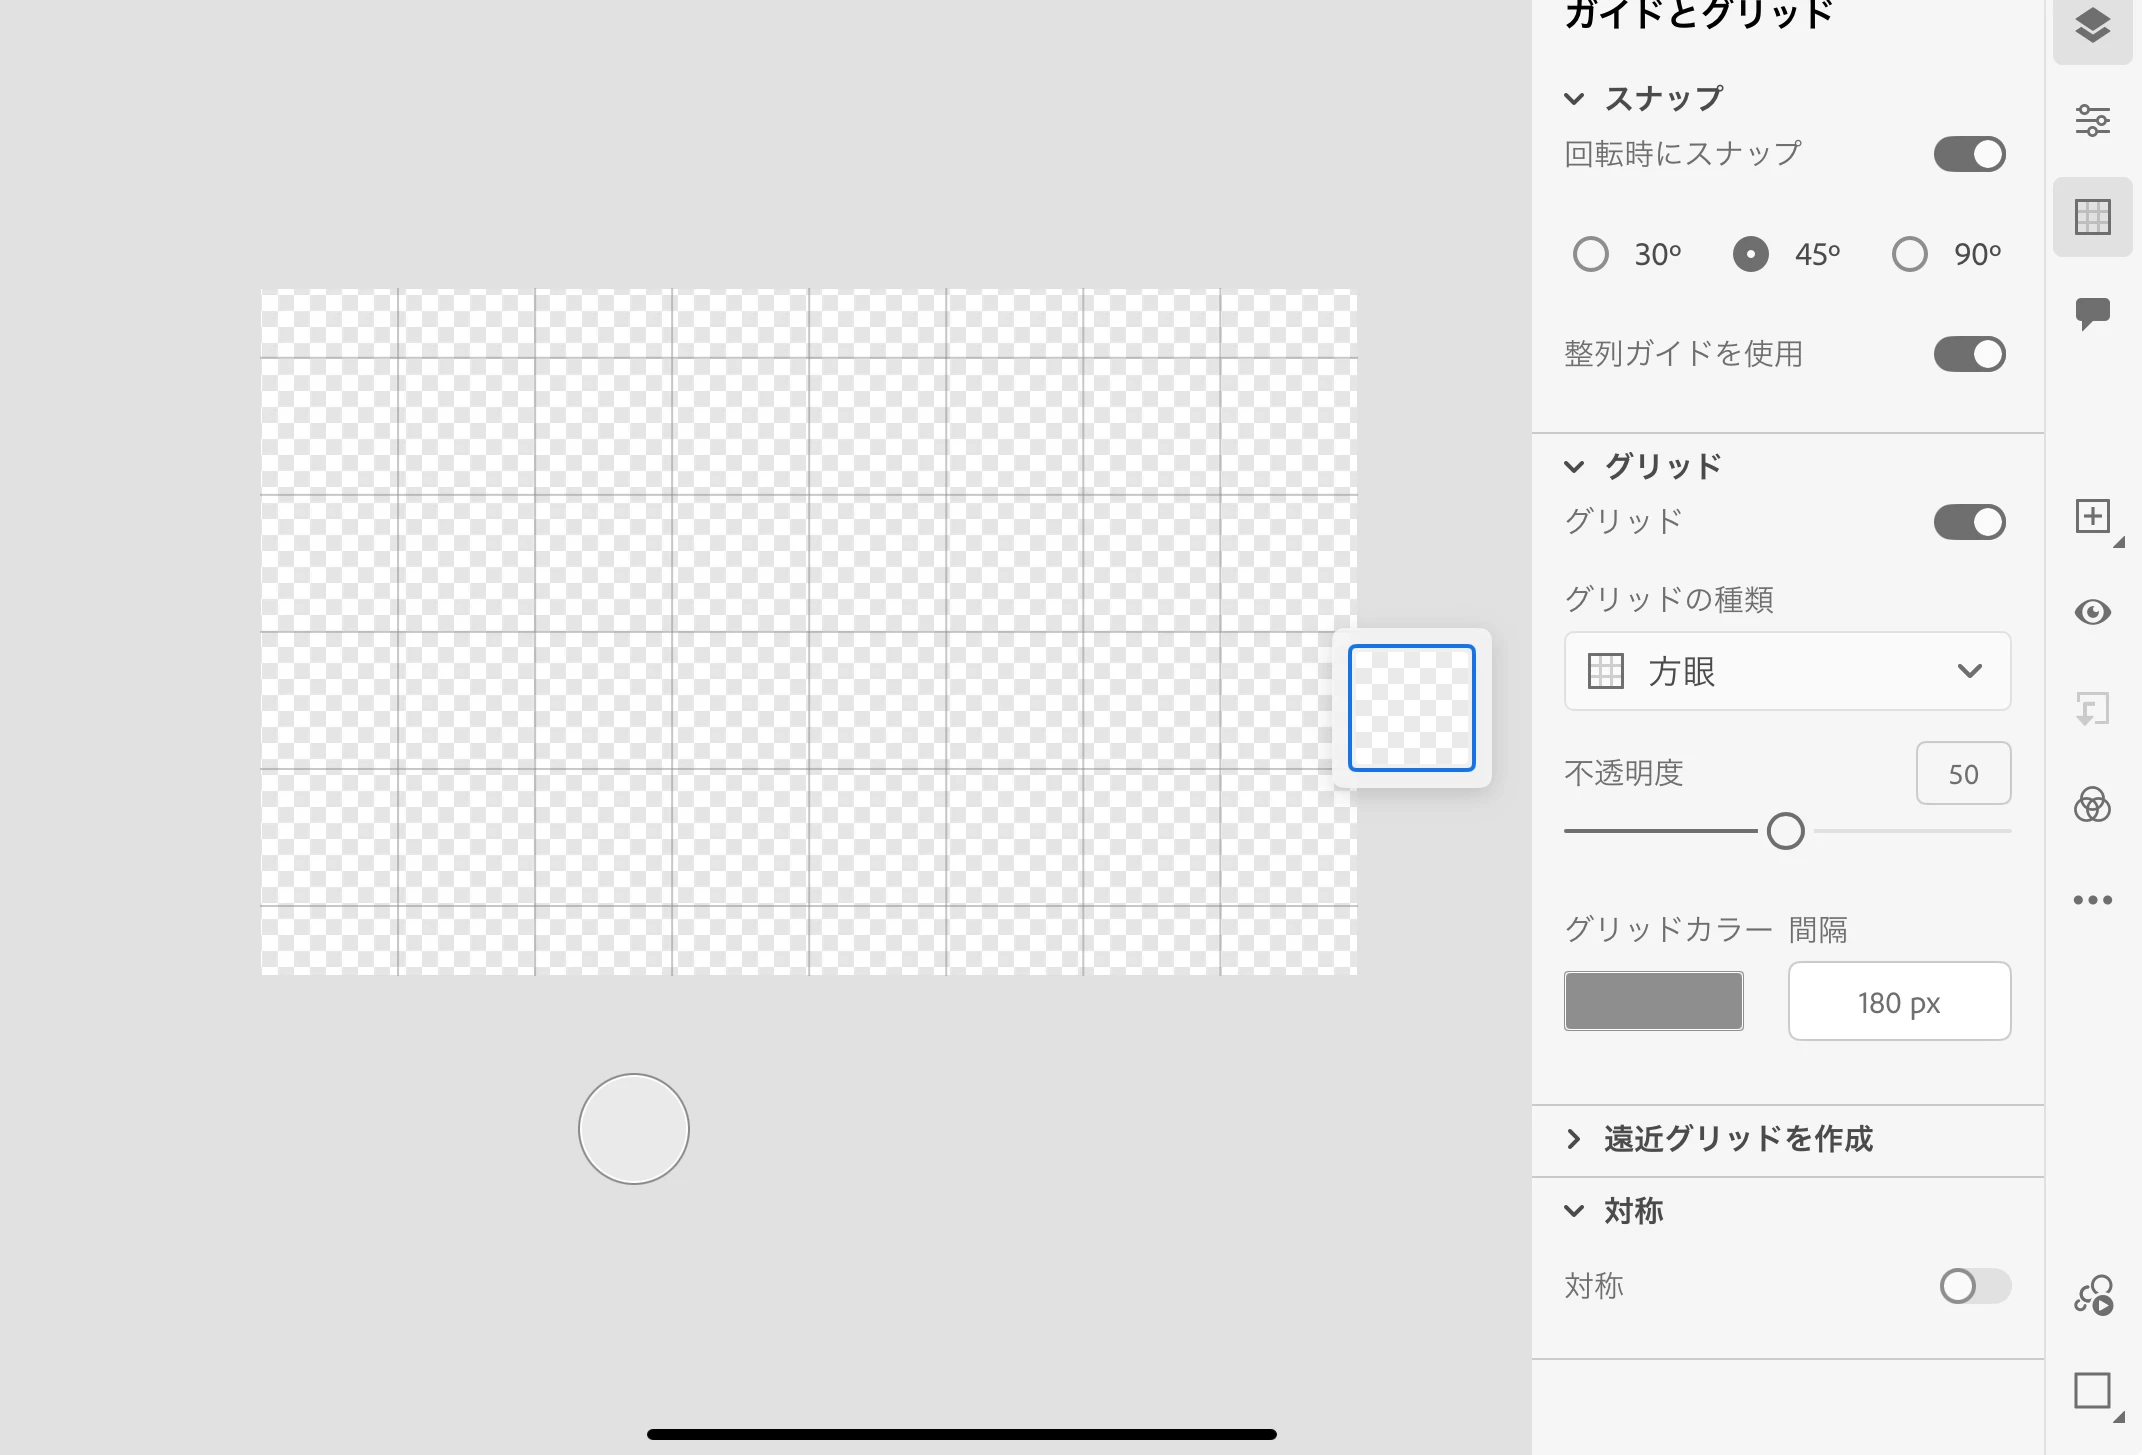
Task: Enable the symmetry toggle
Action: click(1973, 1286)
